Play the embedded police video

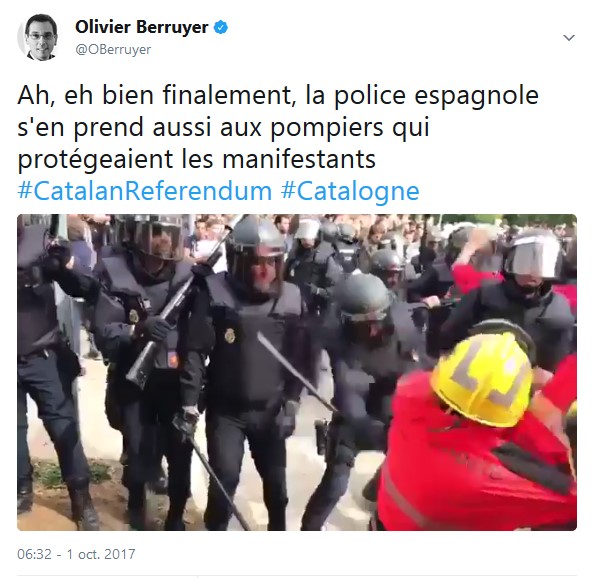(x=297, y=372)
